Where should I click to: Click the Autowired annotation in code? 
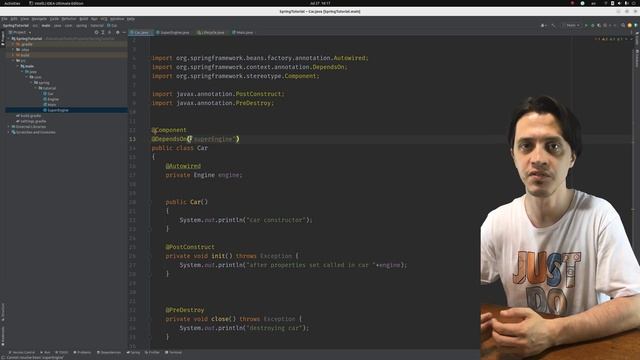point(183,166)
